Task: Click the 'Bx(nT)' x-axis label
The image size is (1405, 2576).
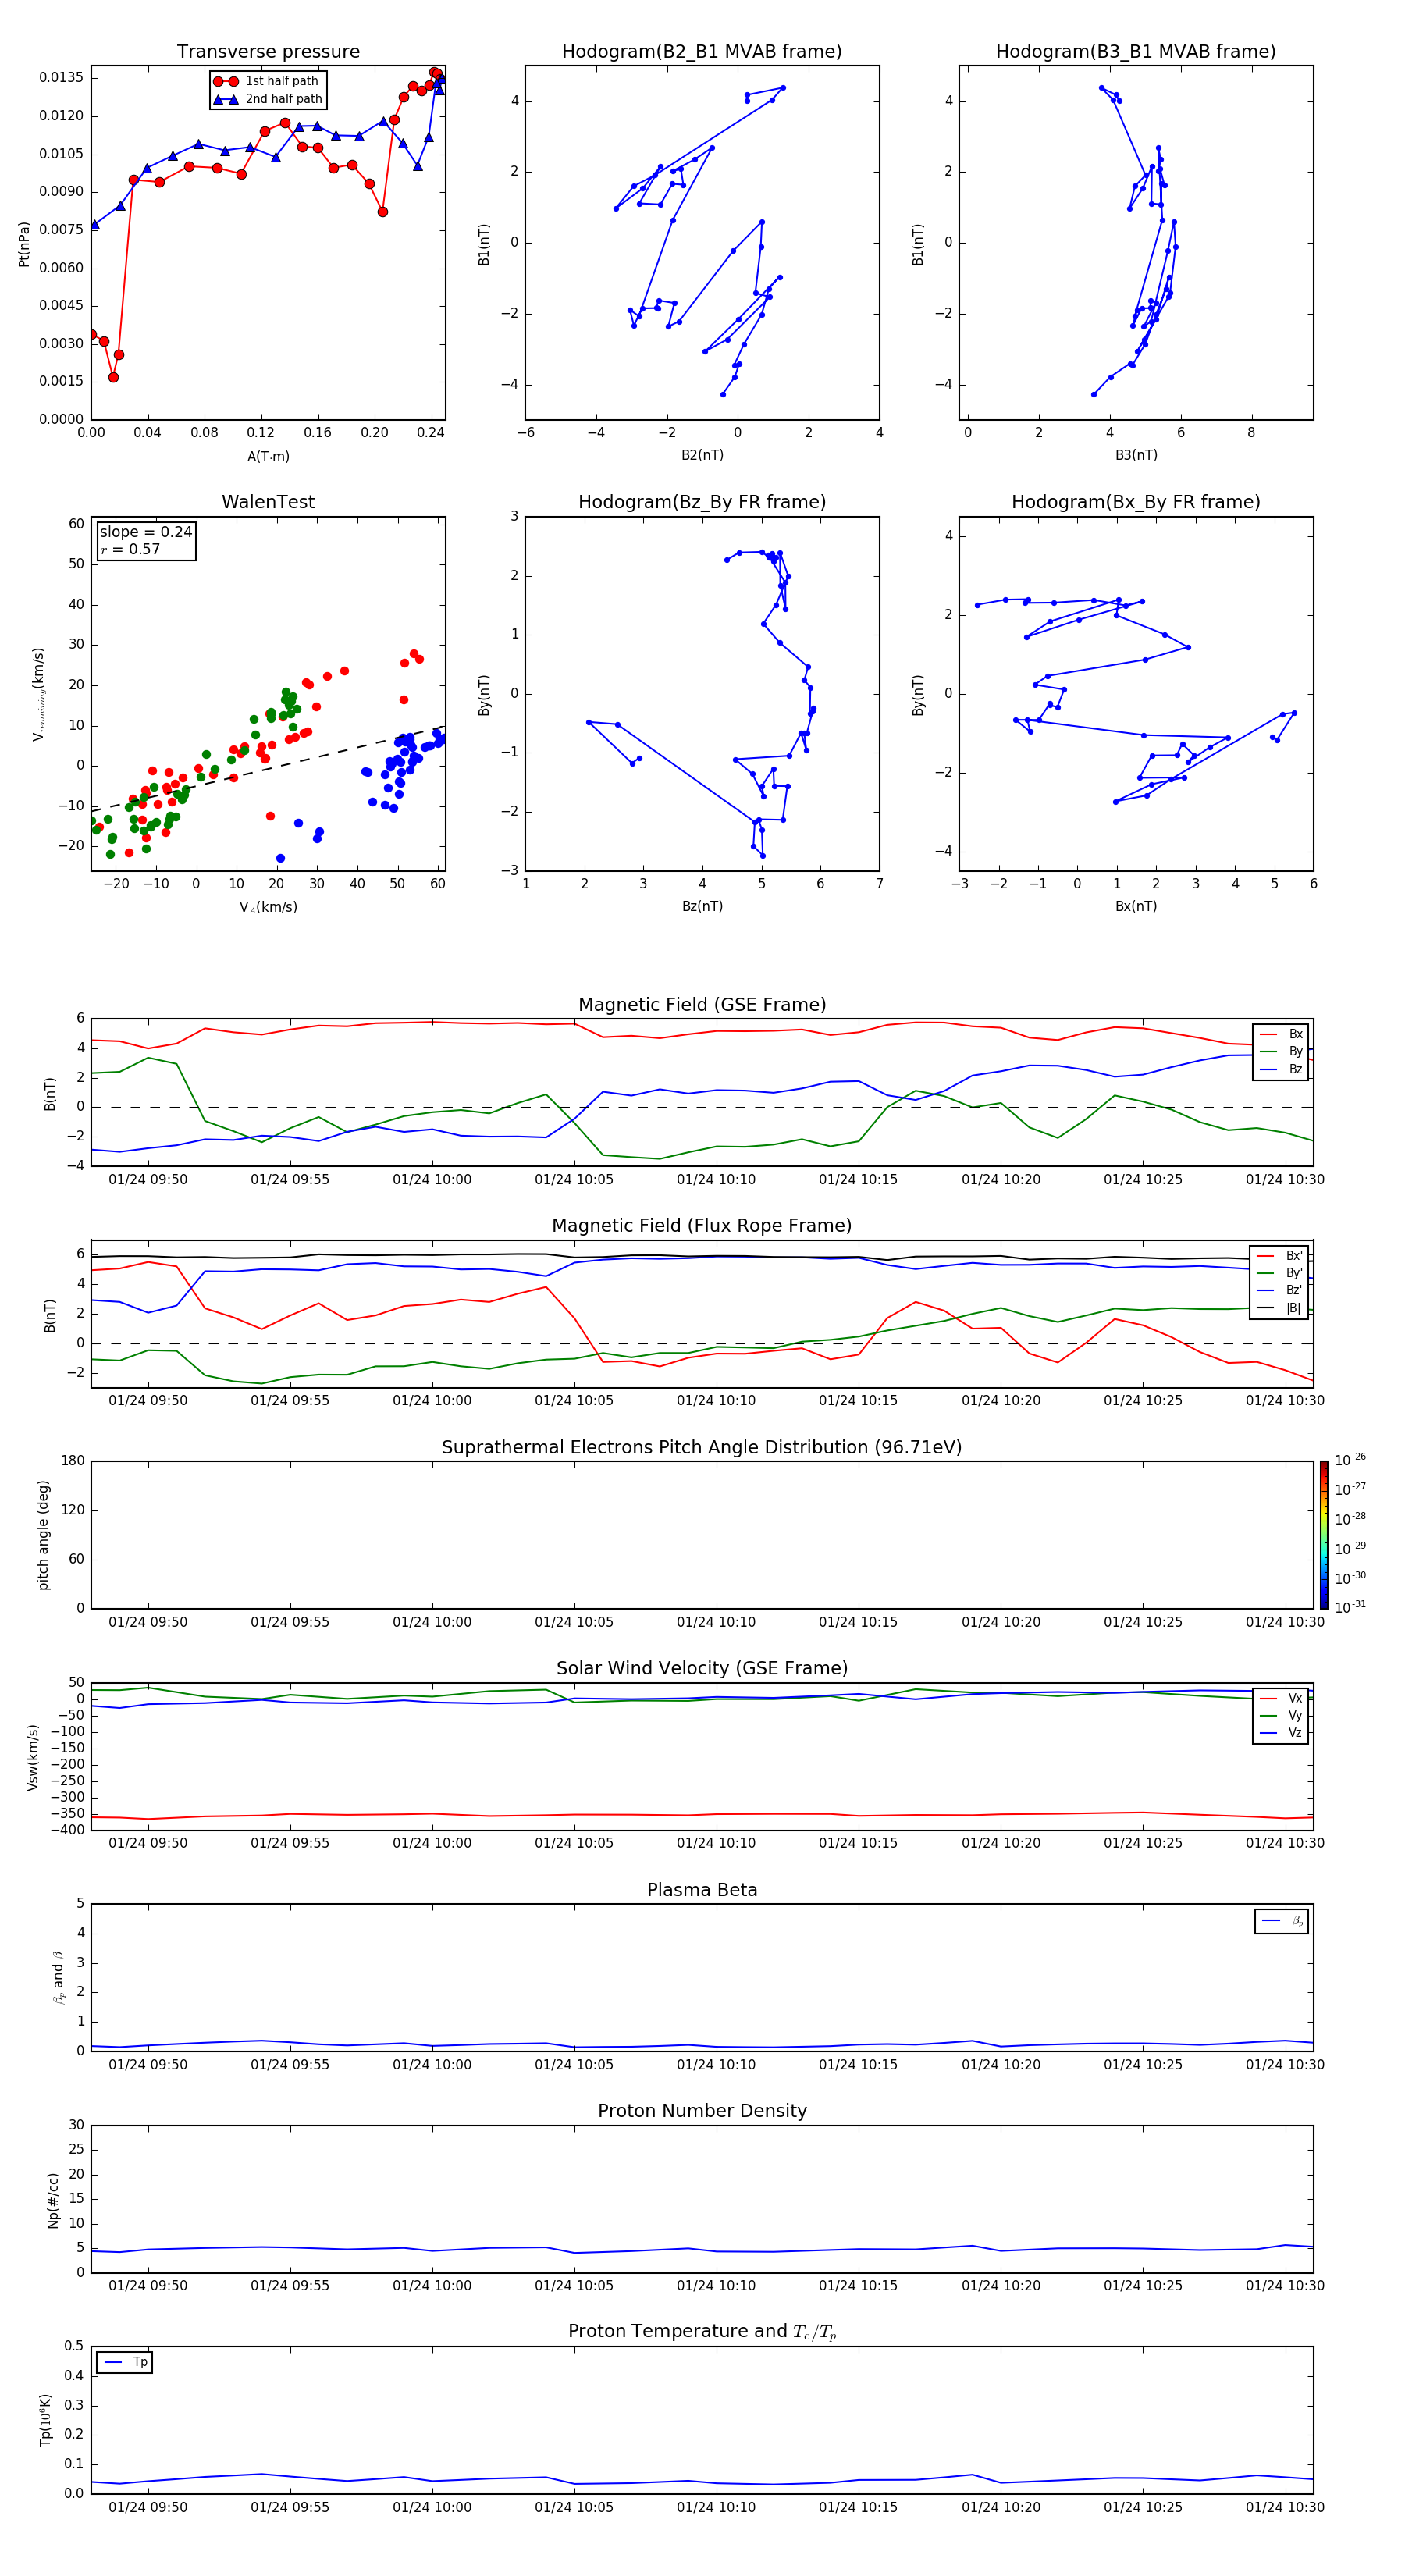Action: (1136, 906)
